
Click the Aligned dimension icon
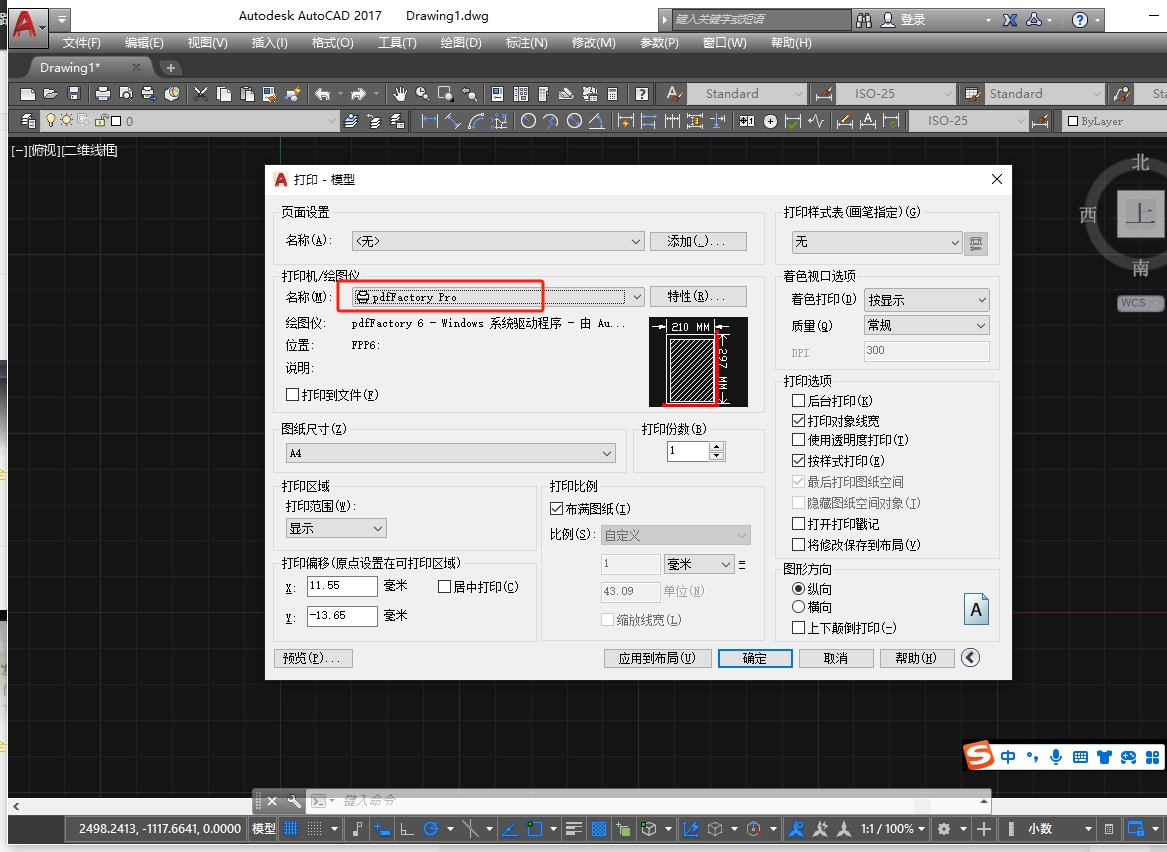coord(453,121)
